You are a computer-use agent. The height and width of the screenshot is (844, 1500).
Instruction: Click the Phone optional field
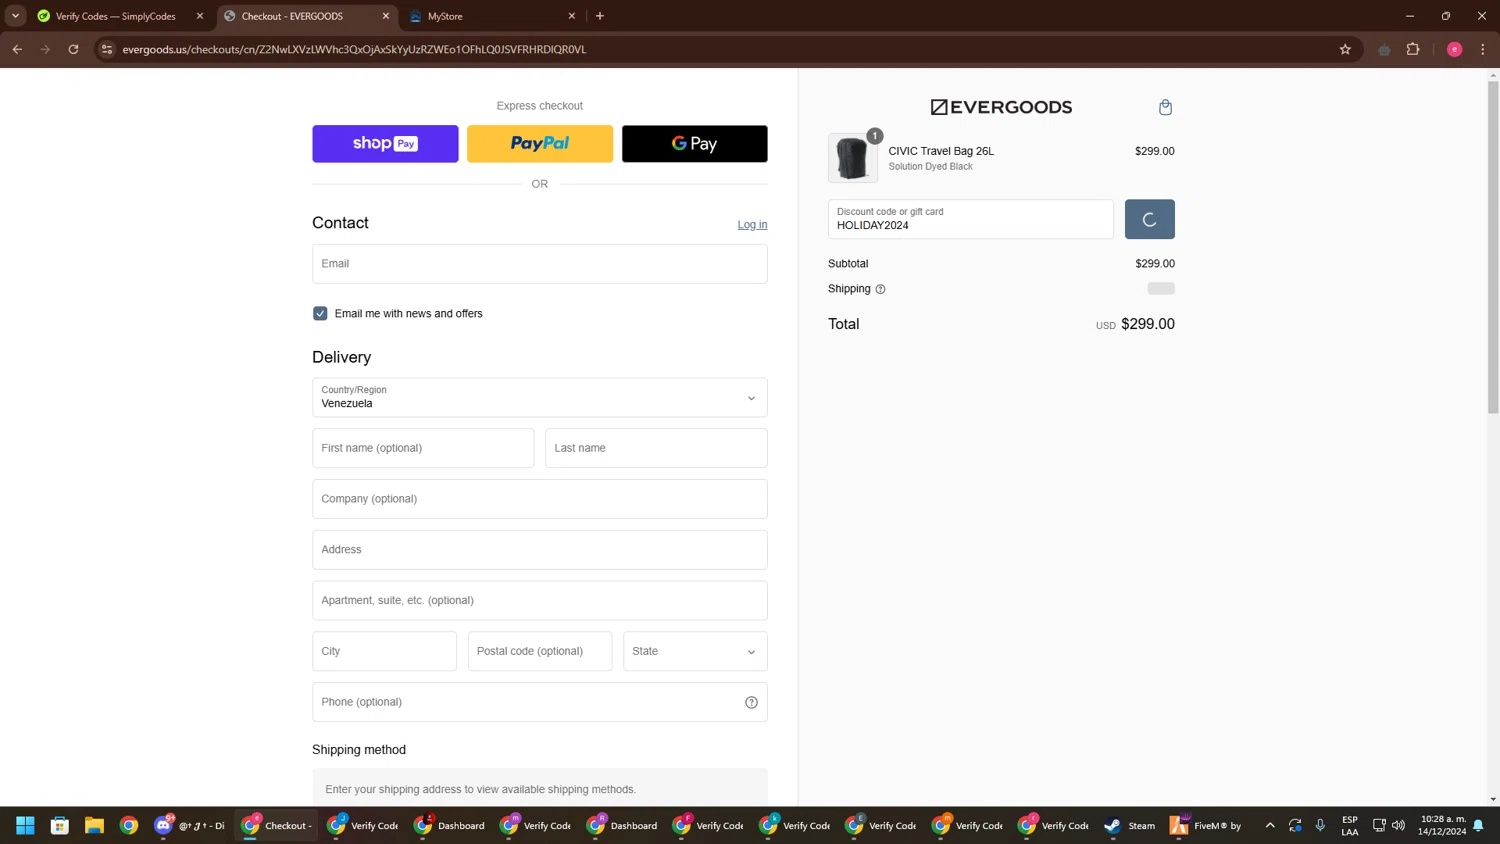[x=540, y=702]
